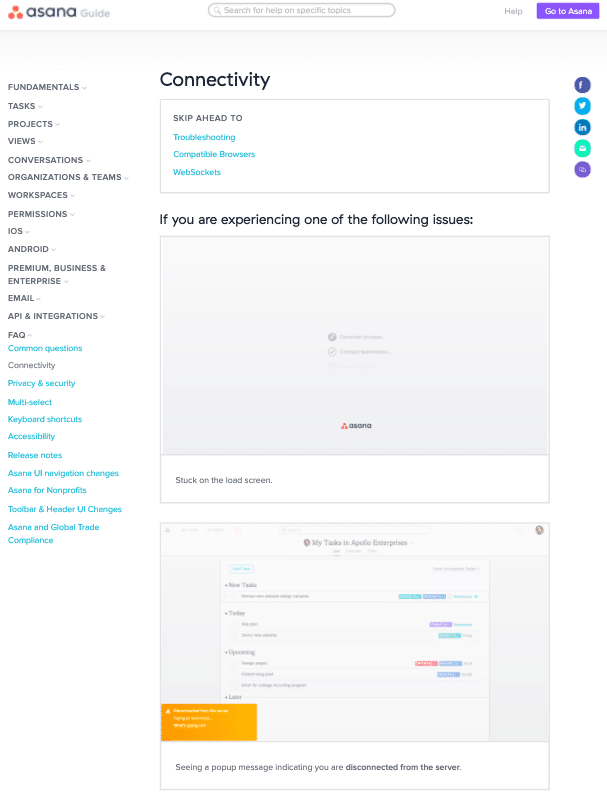Screen dimensions: 607x800
Task: Collapse the FAQ sidebar section
Action: [20, 334]
